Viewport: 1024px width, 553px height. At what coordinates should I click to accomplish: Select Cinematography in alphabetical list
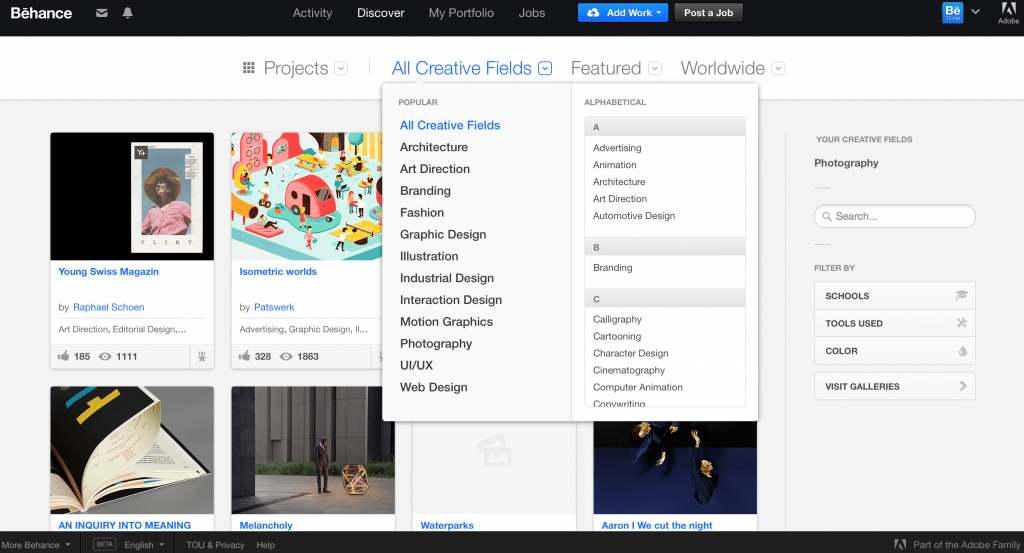pos(629,370)
